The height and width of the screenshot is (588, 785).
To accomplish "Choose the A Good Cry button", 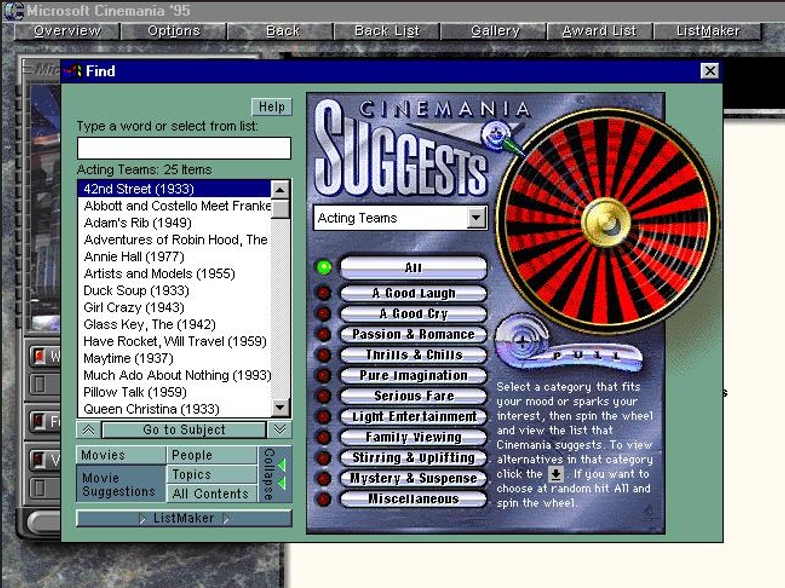I will pos(414,314).
